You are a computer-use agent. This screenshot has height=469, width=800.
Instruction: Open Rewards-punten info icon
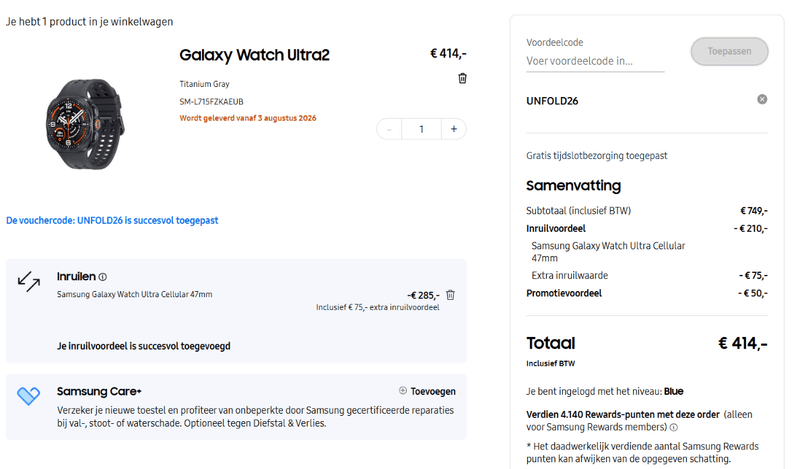coord(673,428)
